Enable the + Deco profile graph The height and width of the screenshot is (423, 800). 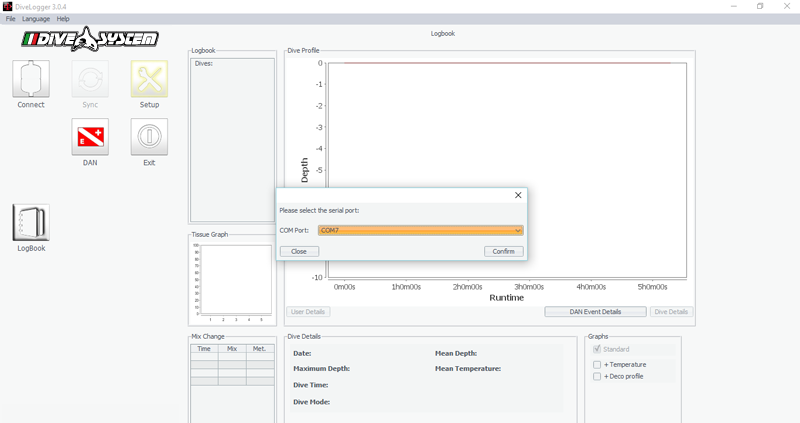pyautogui.click(x=597, y=377)
